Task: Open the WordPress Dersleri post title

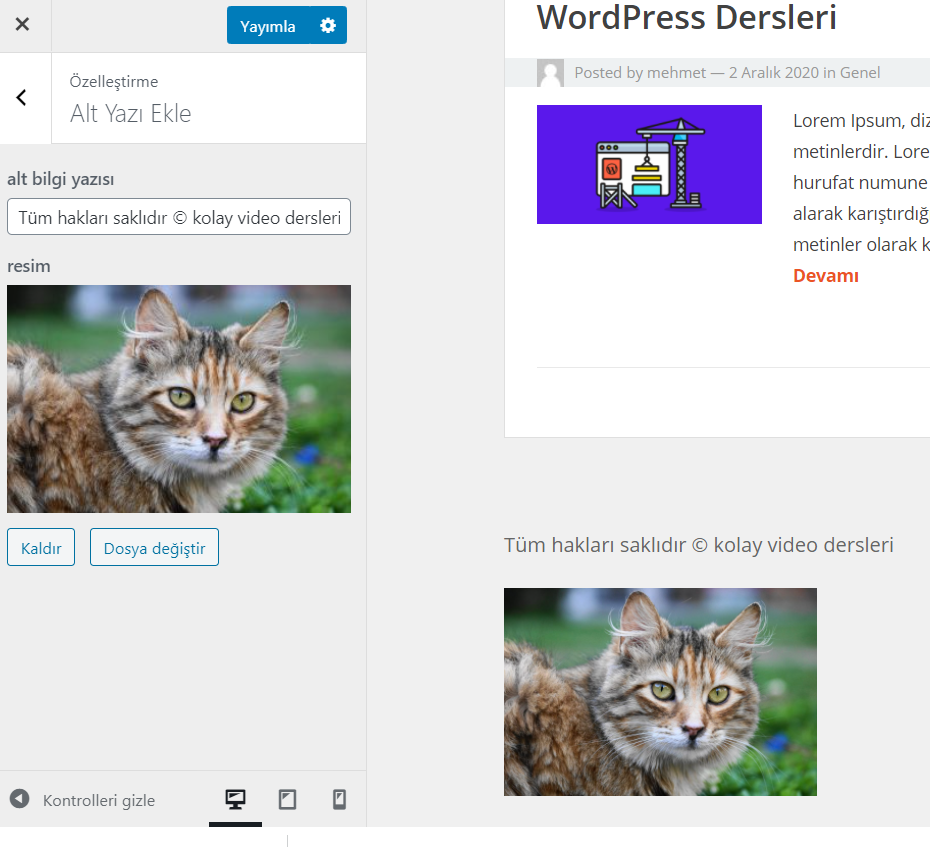Action: point(686,17)
